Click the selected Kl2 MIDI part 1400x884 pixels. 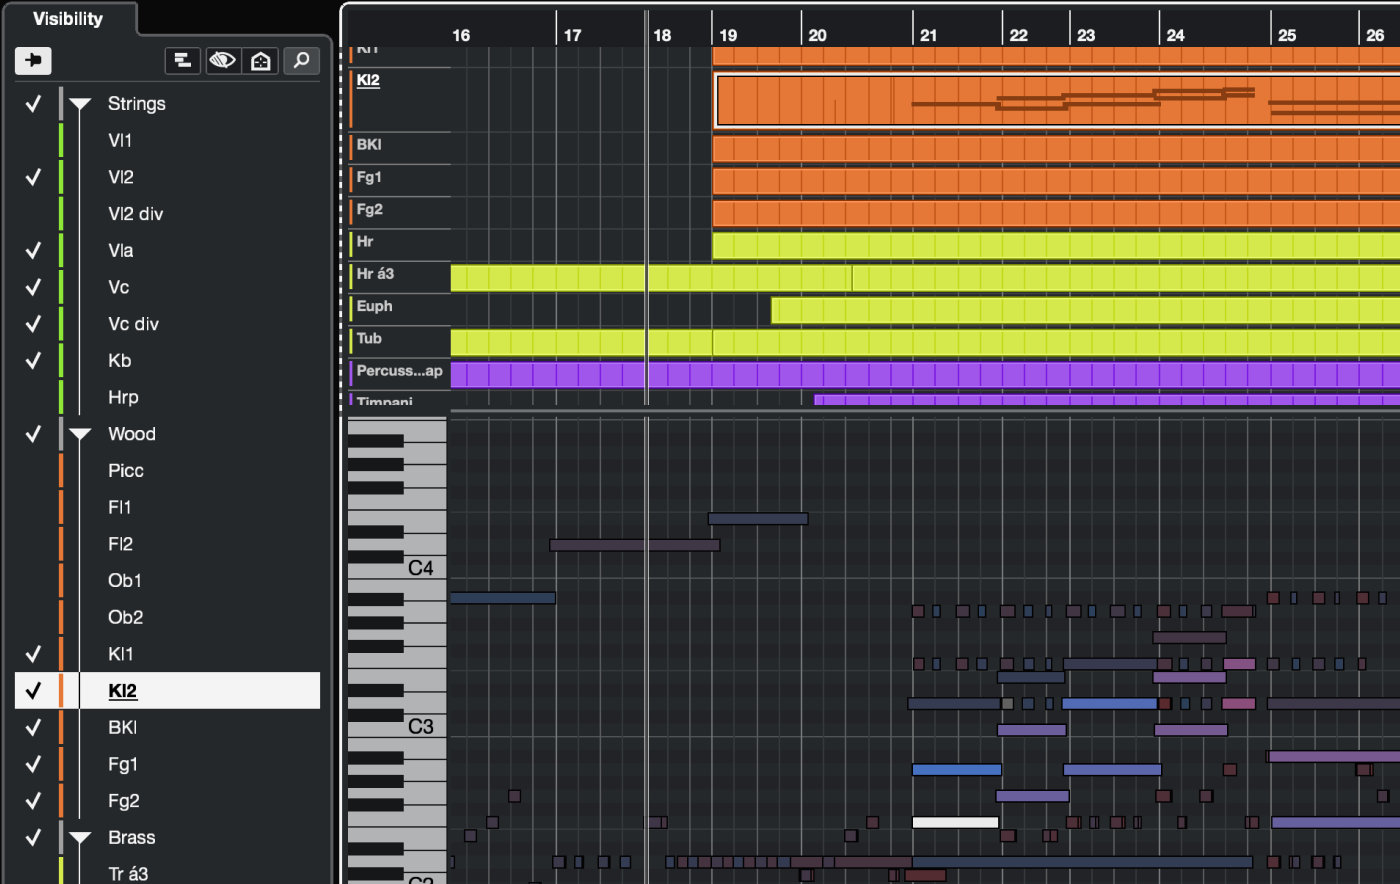[x=1057, y=100]
